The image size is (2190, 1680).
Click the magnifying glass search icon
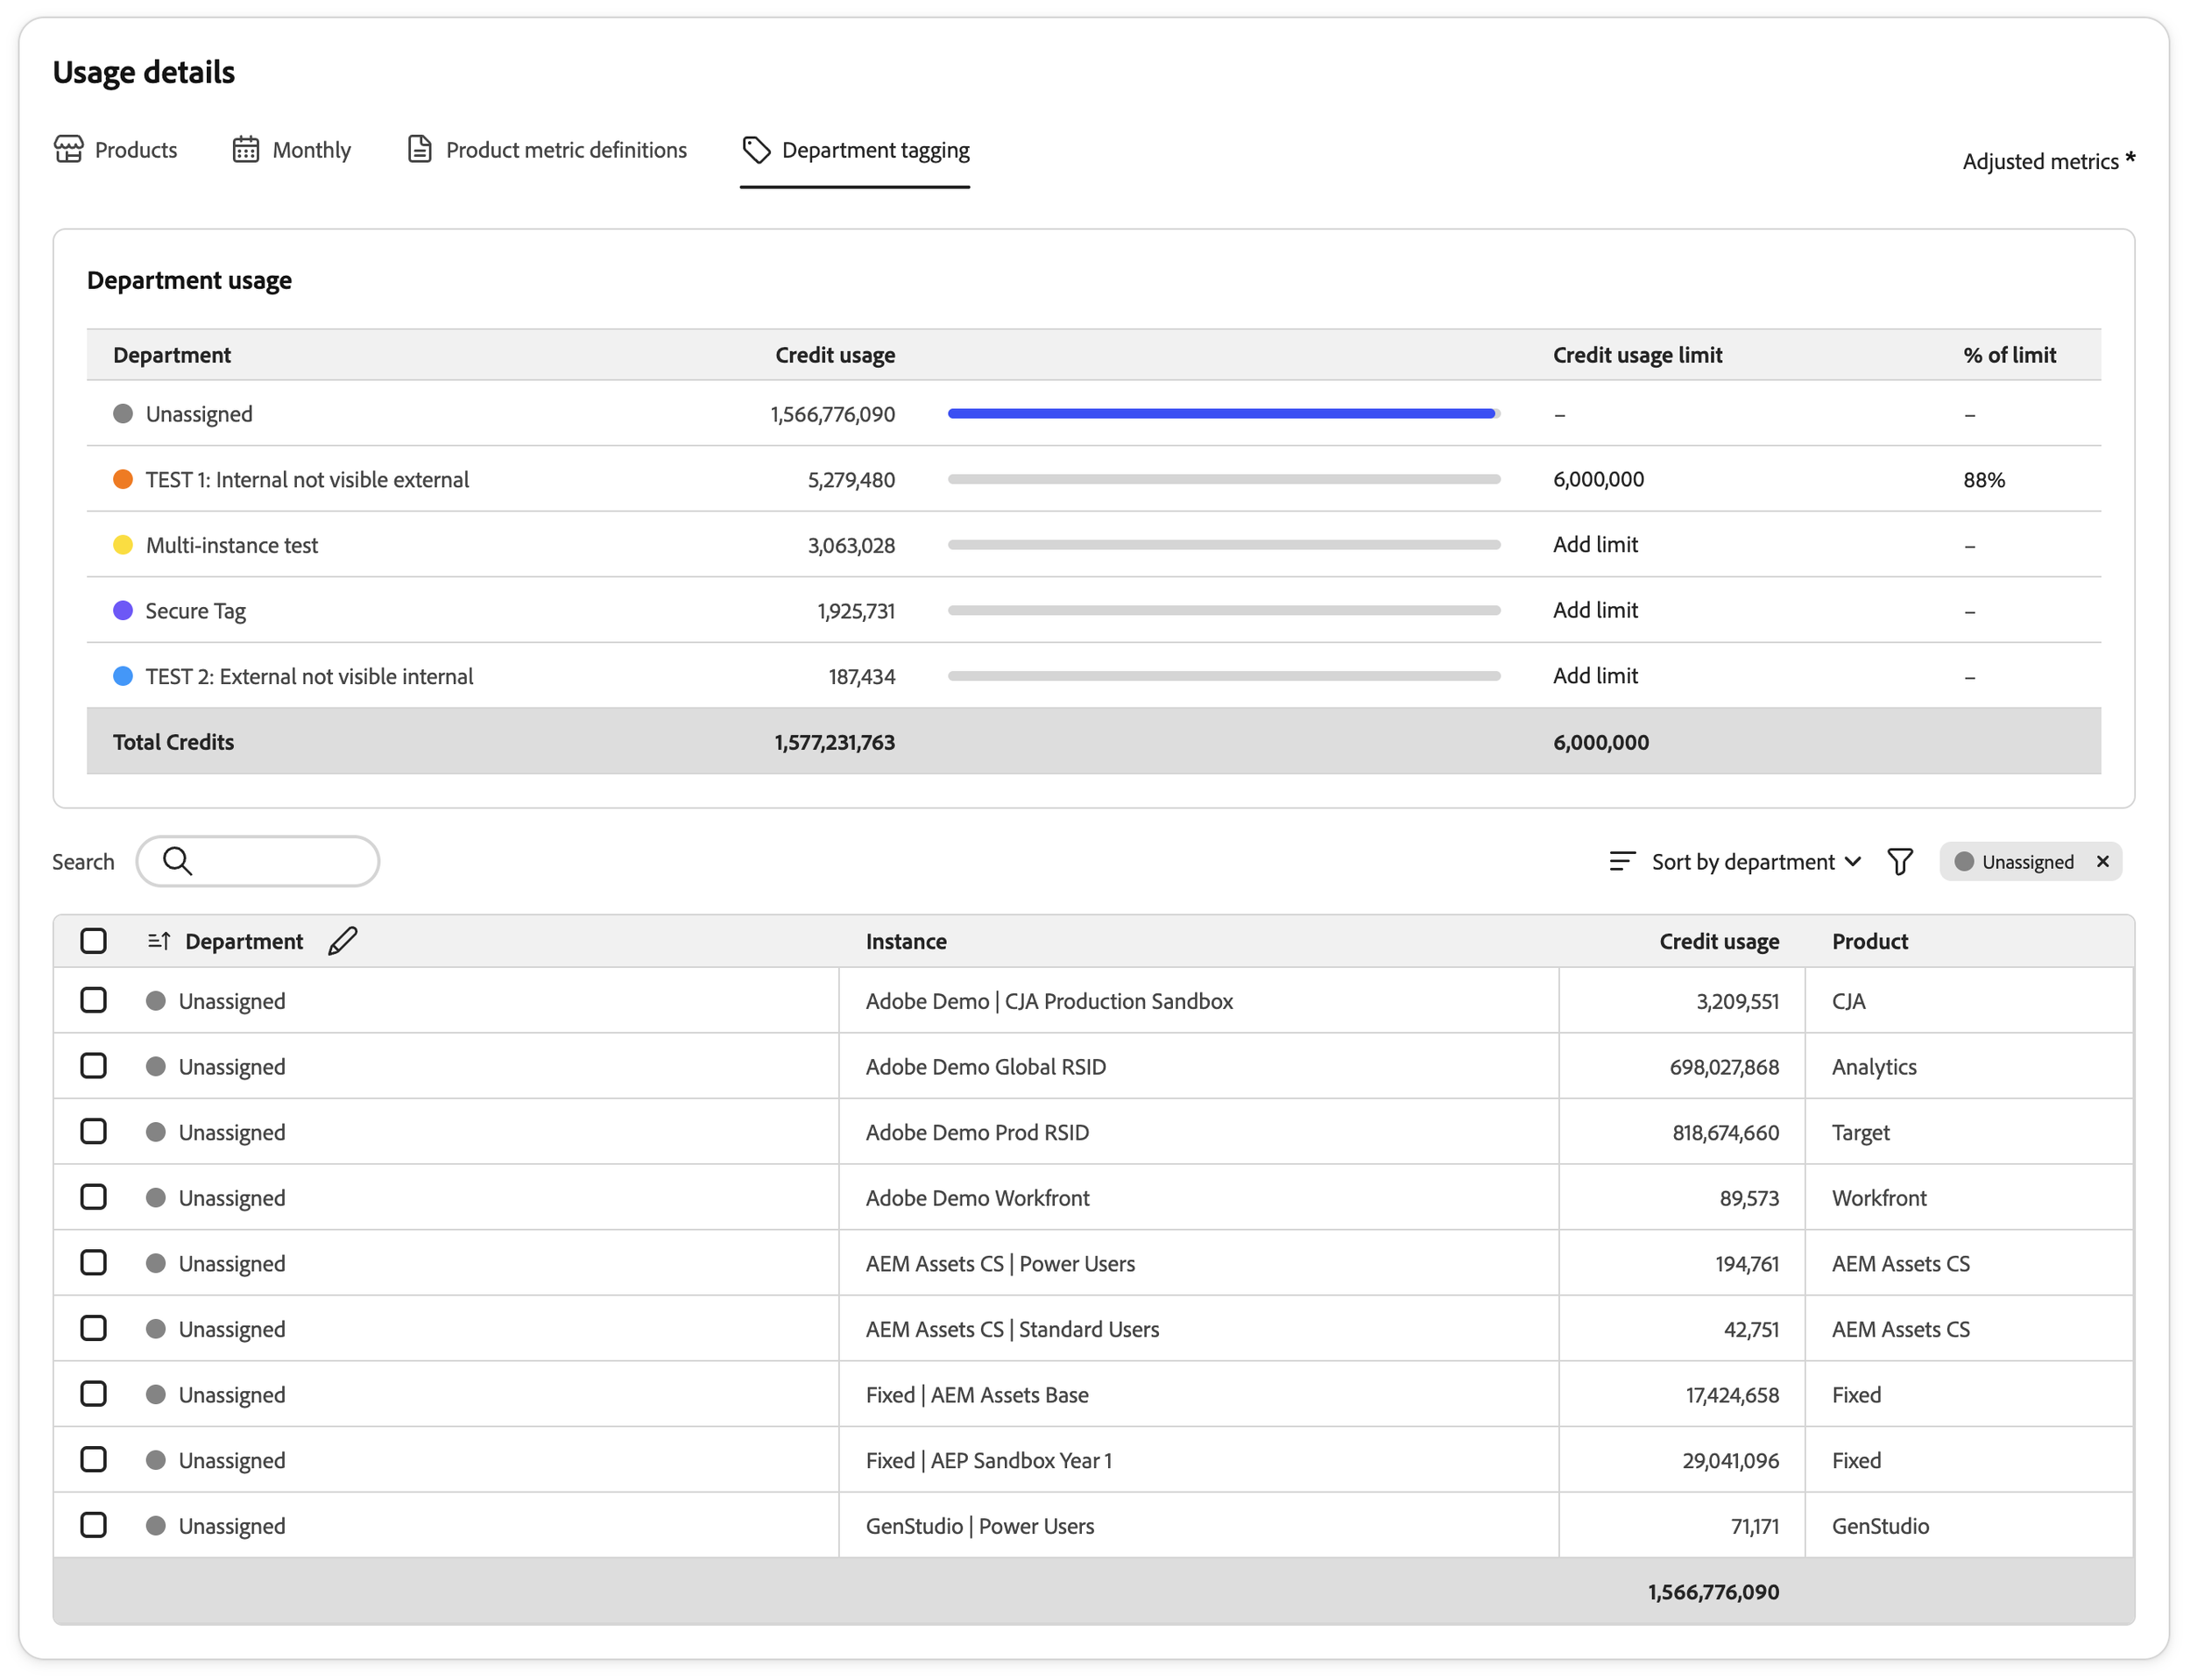click(177, 861)
